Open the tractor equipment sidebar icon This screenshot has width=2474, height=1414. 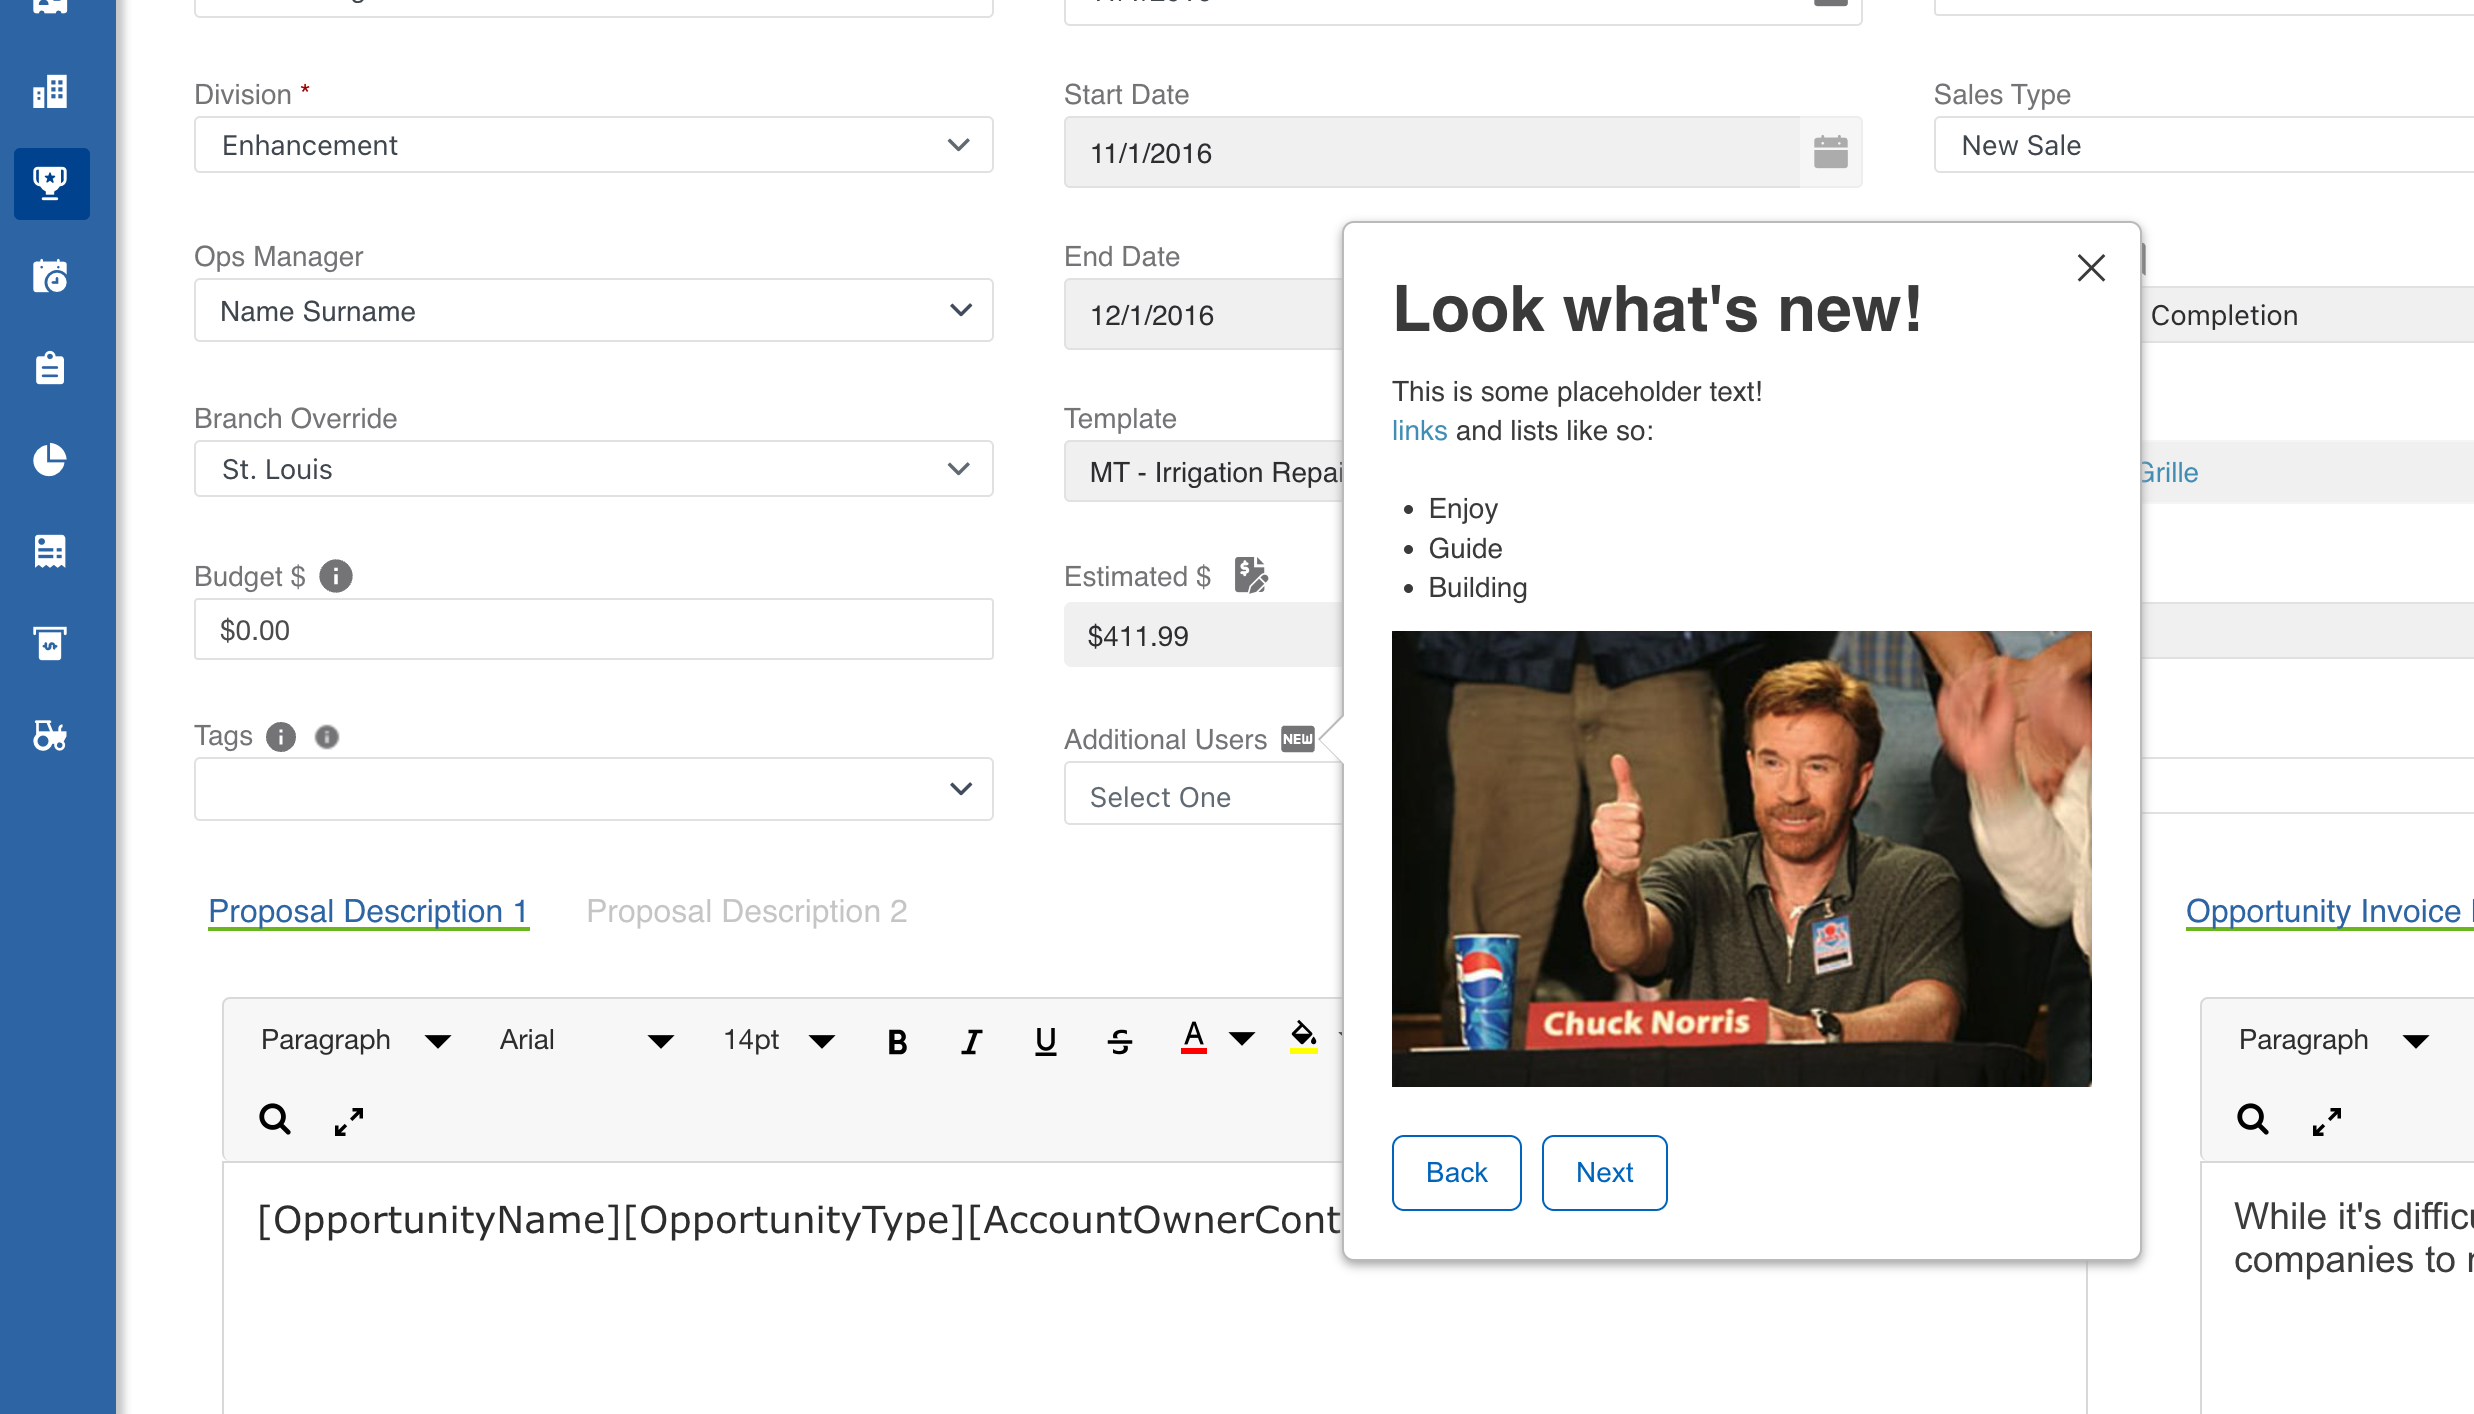point(50,735)
